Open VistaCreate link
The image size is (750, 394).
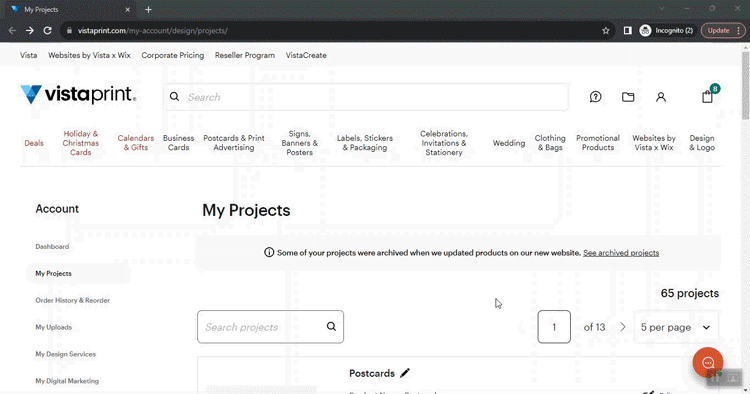(x=306, y=55)
